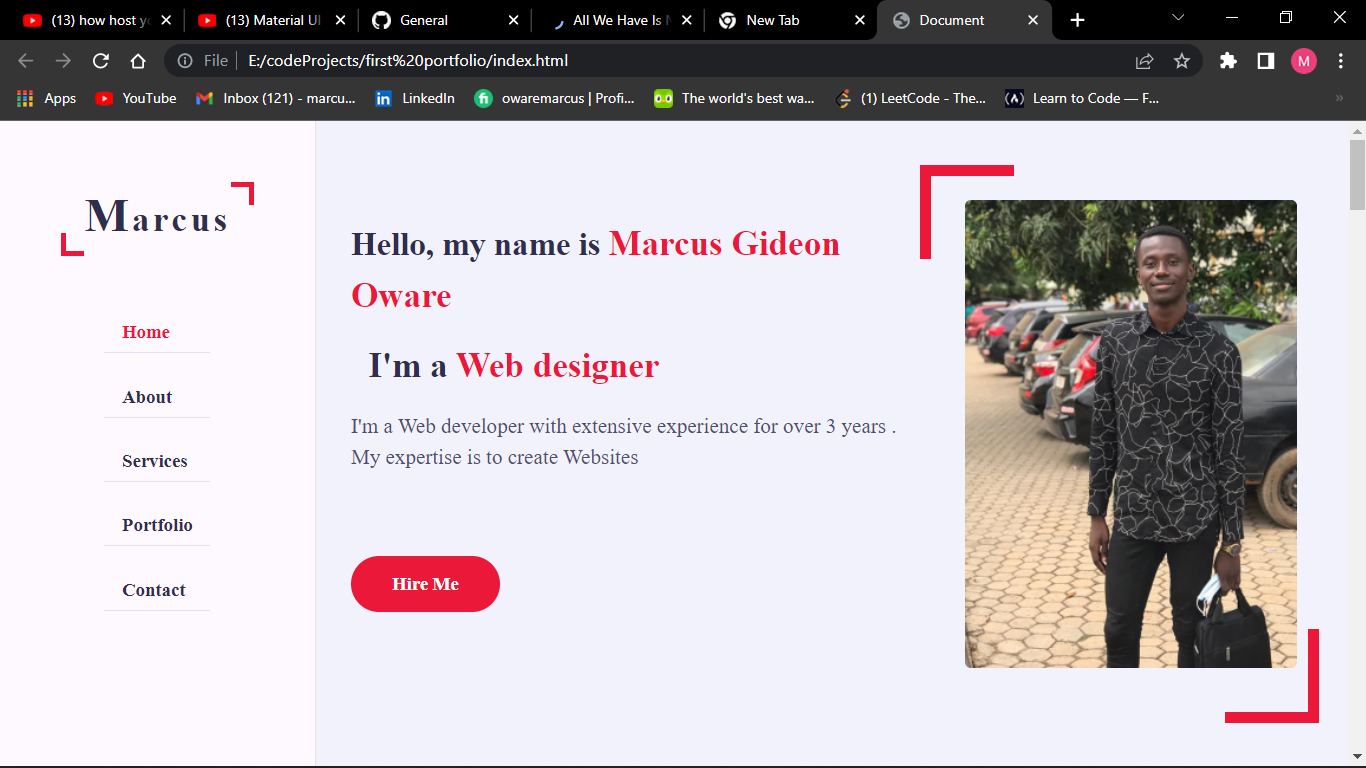1366x768 pixels.
Task: Open the Extensions puzzle icon
Action: (1228, 60)
